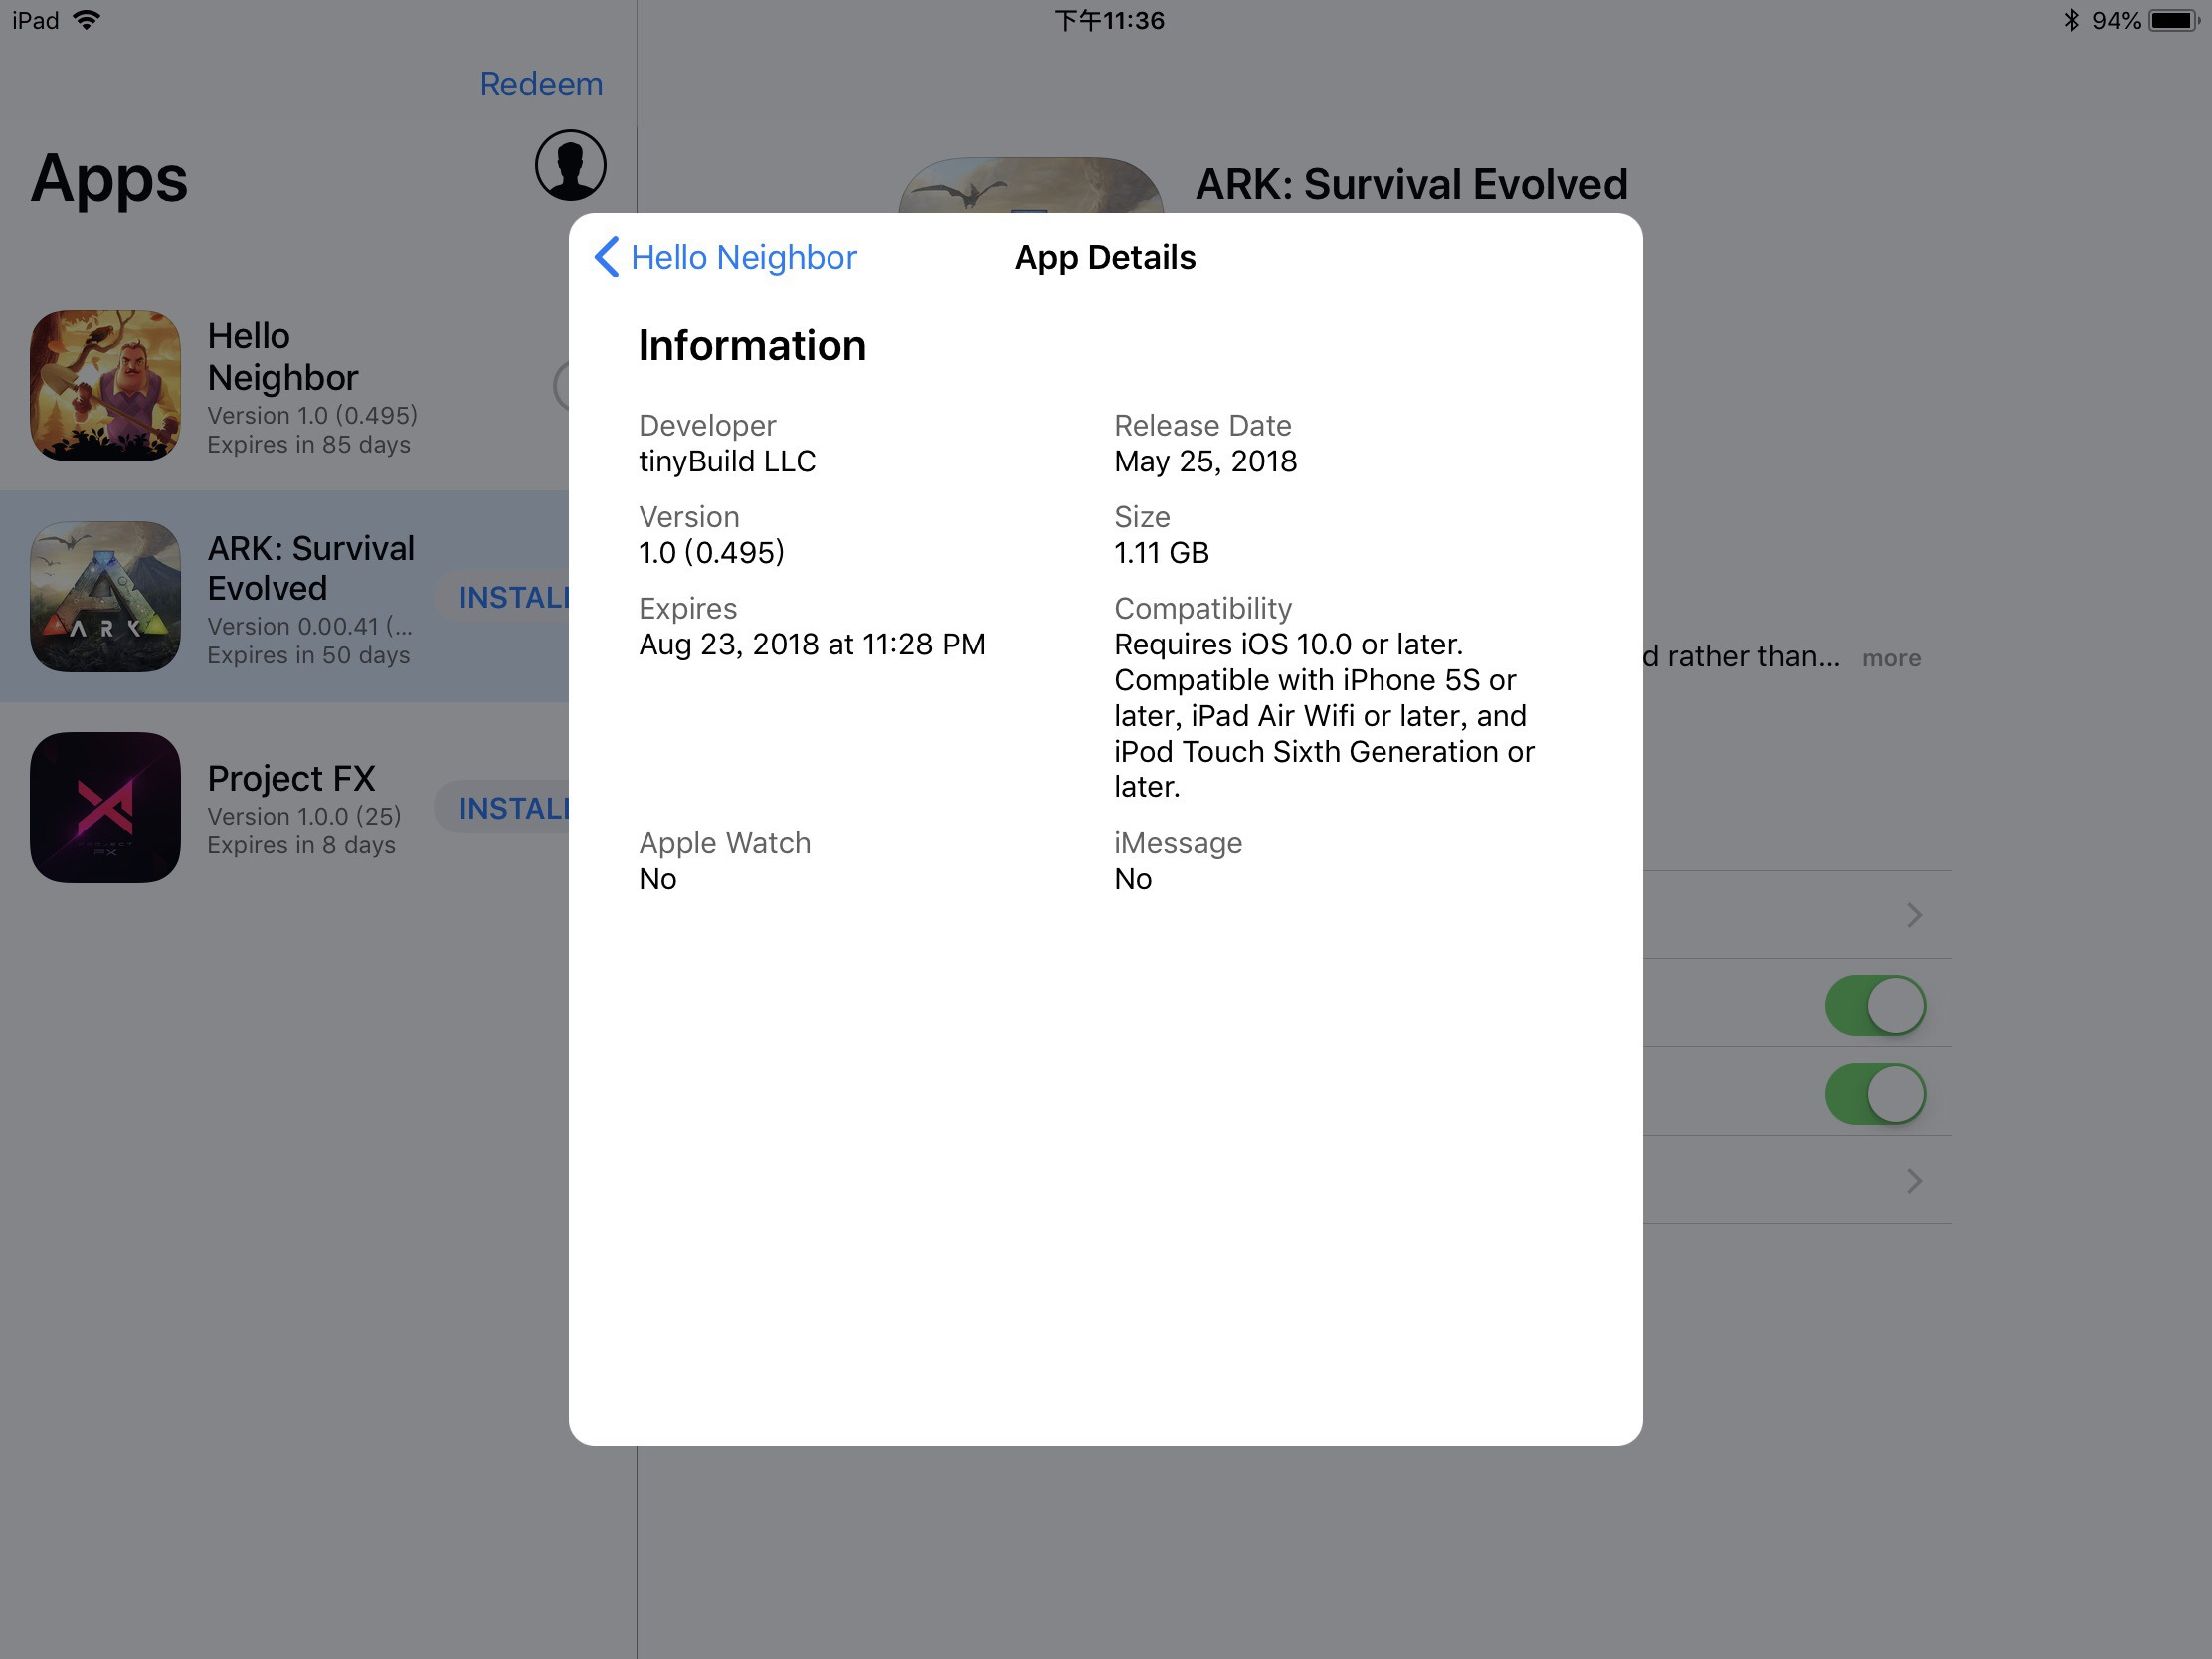Viewport: 2212px width, 1659px height.
Task: Tap Project FX 'Version 1.0.0 (25)'
Action: [x=304, y=816]
